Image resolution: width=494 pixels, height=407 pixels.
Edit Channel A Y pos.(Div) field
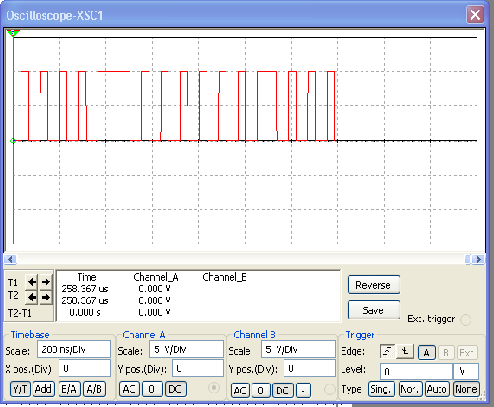pos(198,368)
